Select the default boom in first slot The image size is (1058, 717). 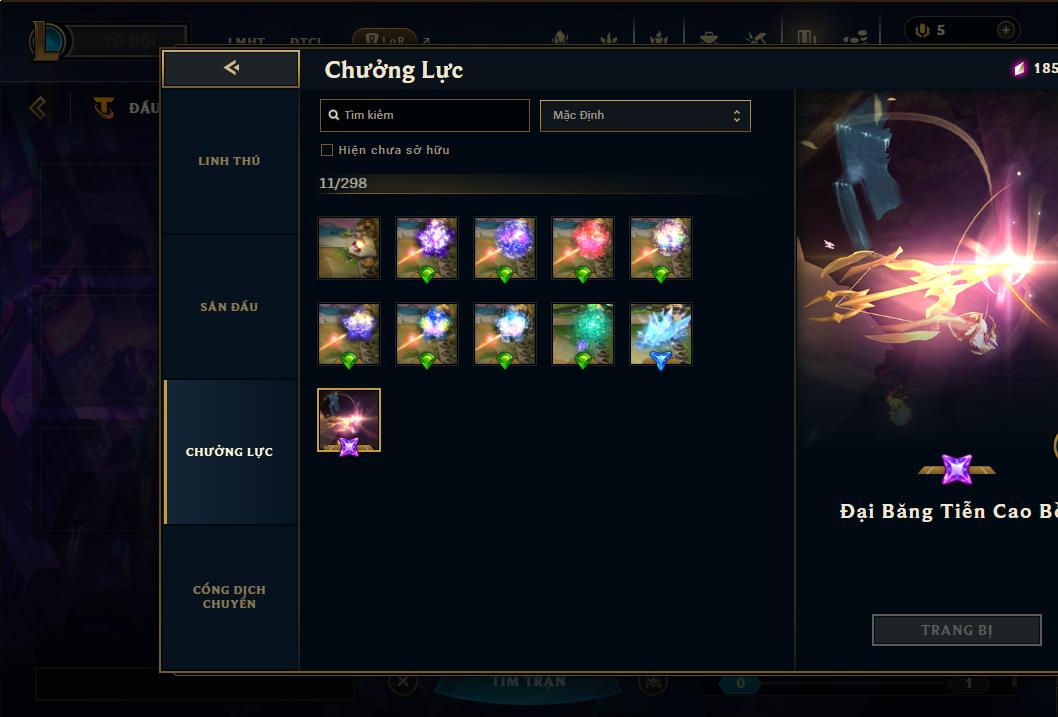[349, 248]
